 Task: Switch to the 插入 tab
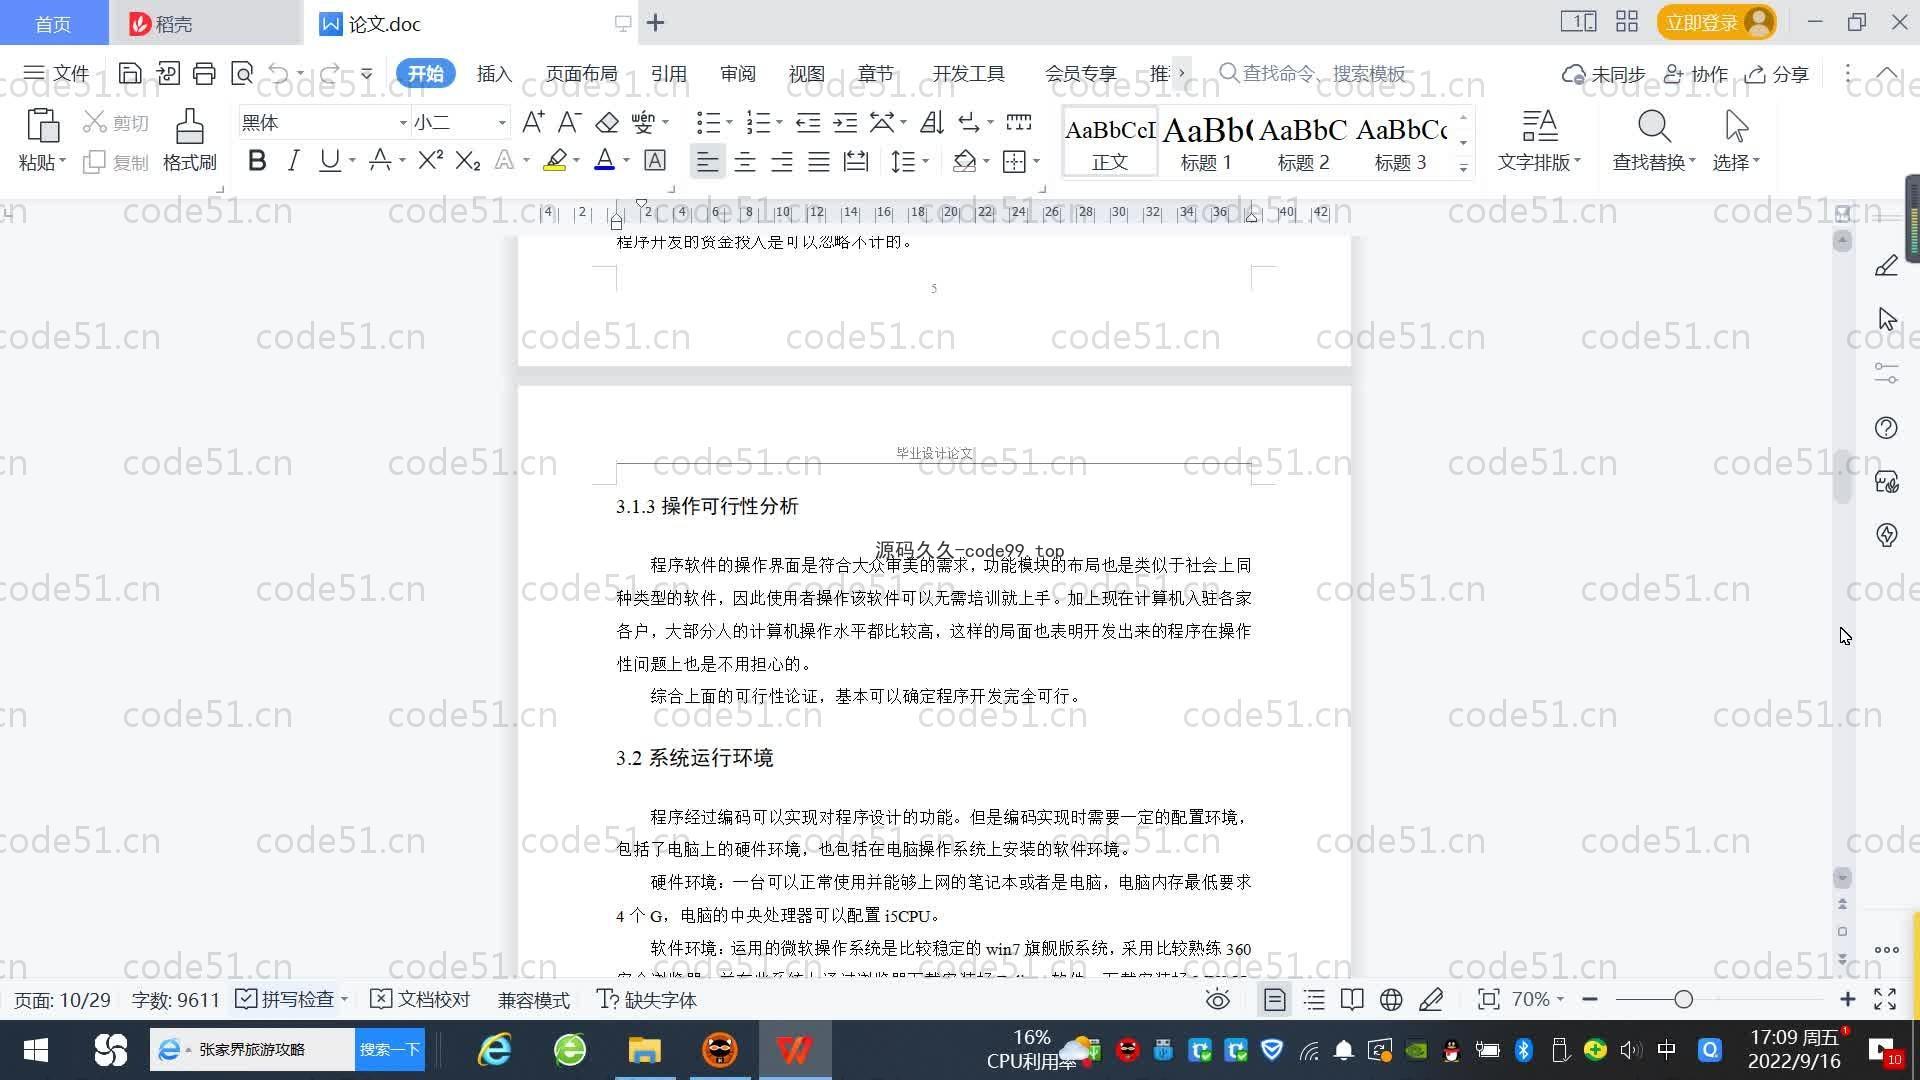tap(494, 73)
